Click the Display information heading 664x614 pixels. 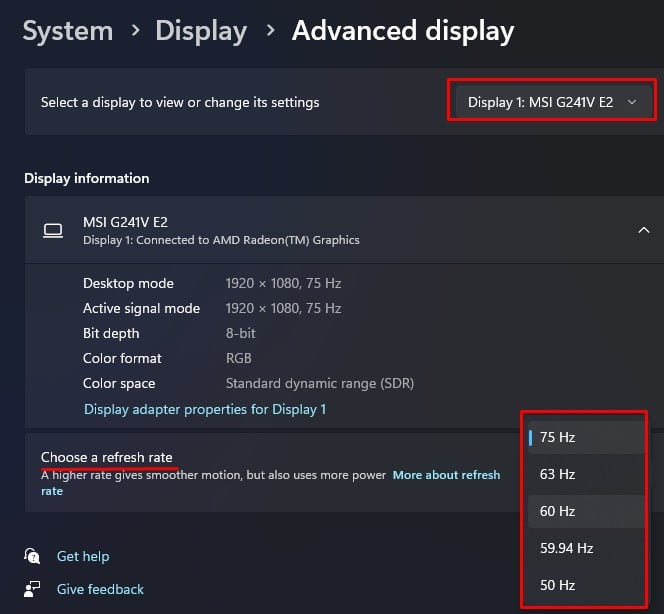point(87,178)
